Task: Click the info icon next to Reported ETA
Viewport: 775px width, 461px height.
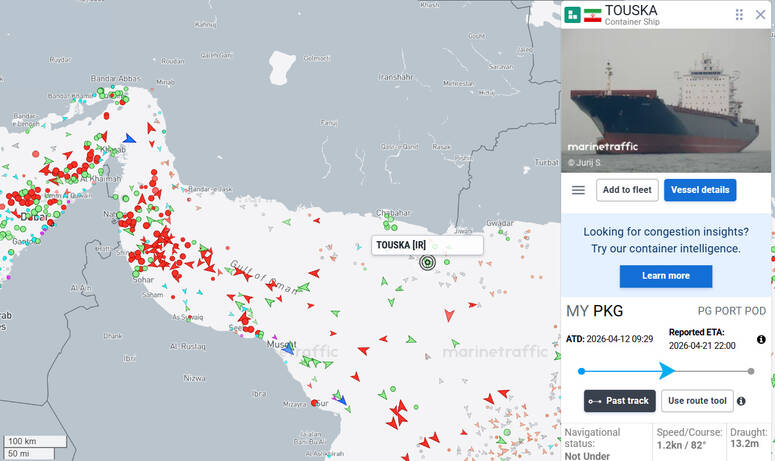Action: click(x=761, y=340)
